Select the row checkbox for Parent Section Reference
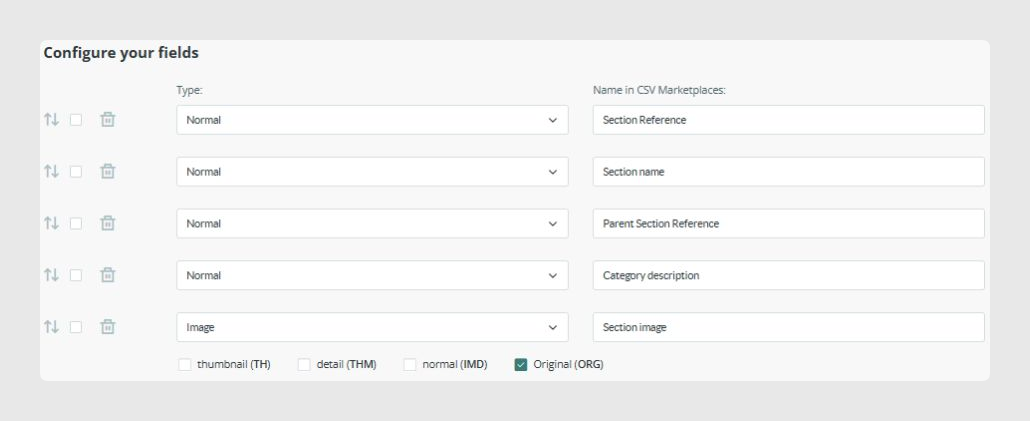 pyautogui.click(x=76, y=223)
